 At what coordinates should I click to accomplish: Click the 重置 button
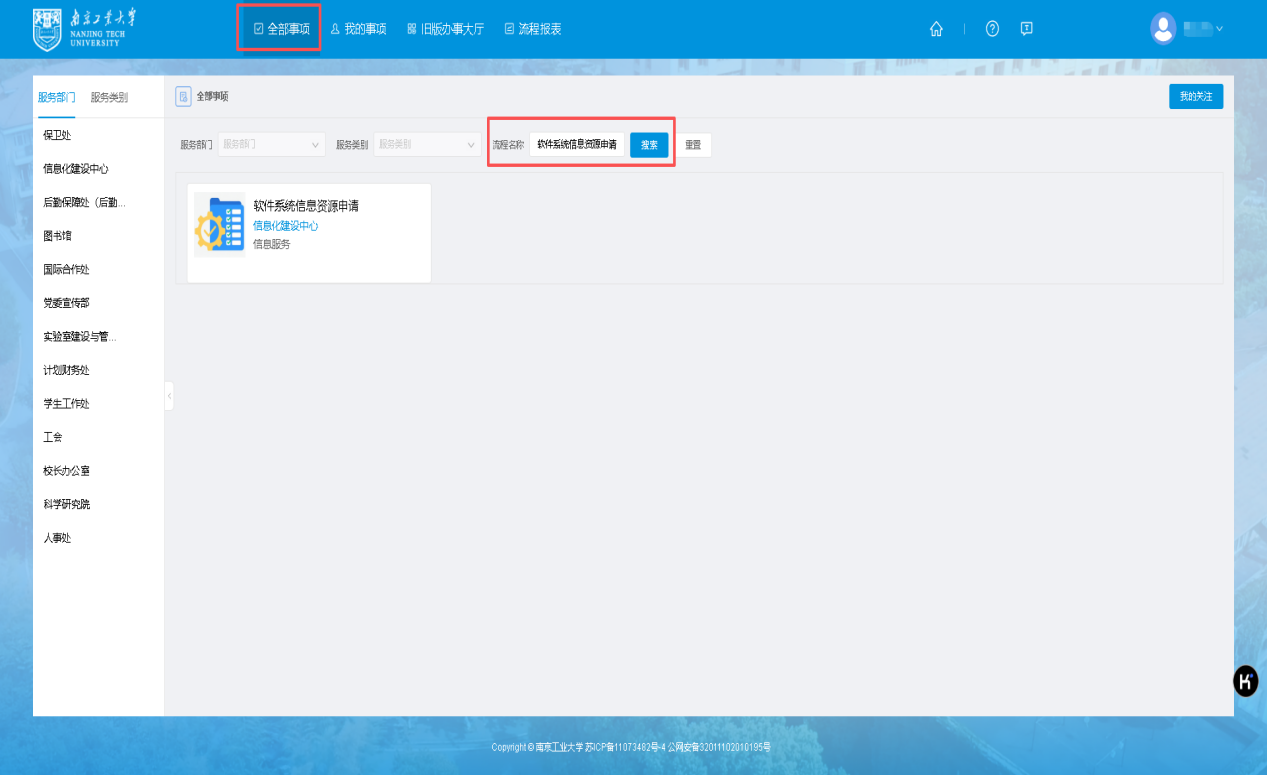point(693,145)
